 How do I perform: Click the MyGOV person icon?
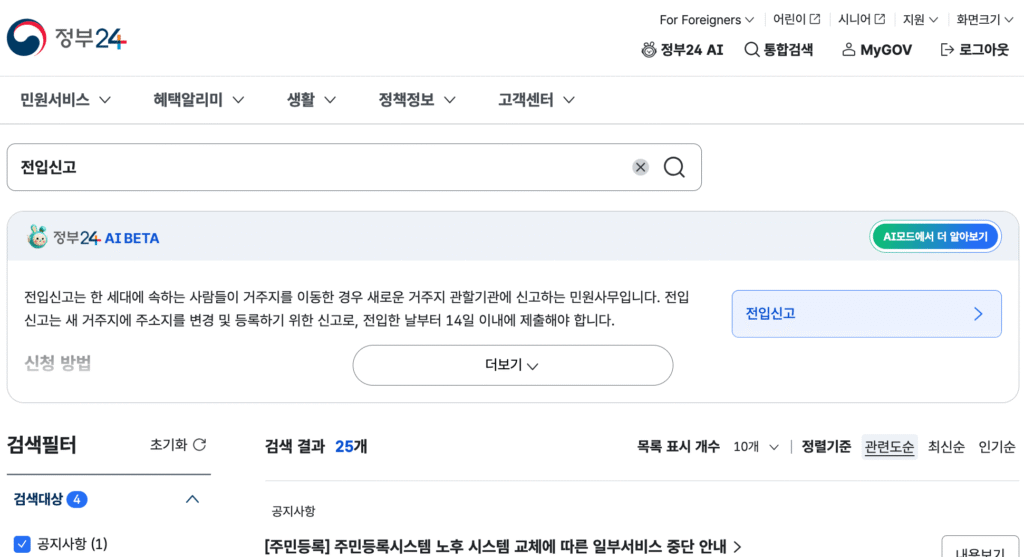pos(848,50)
